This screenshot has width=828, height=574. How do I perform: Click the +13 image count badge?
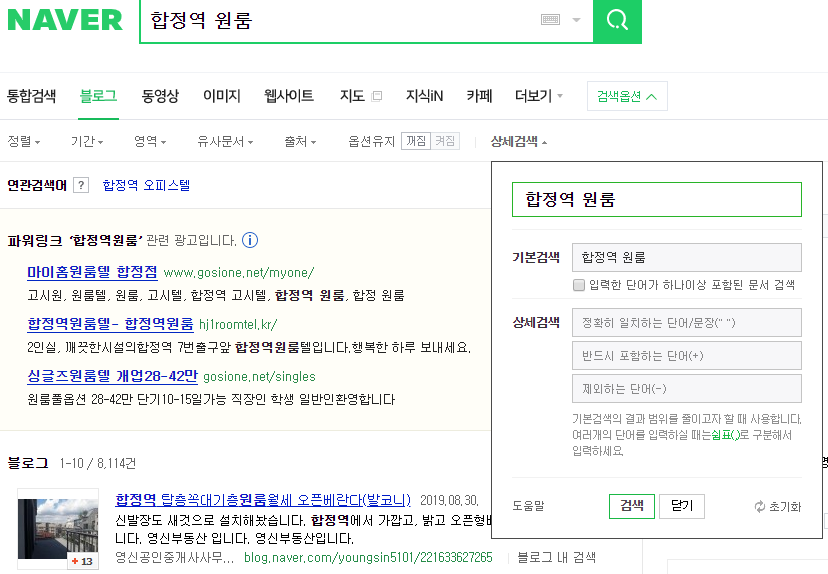pos(83,561)
